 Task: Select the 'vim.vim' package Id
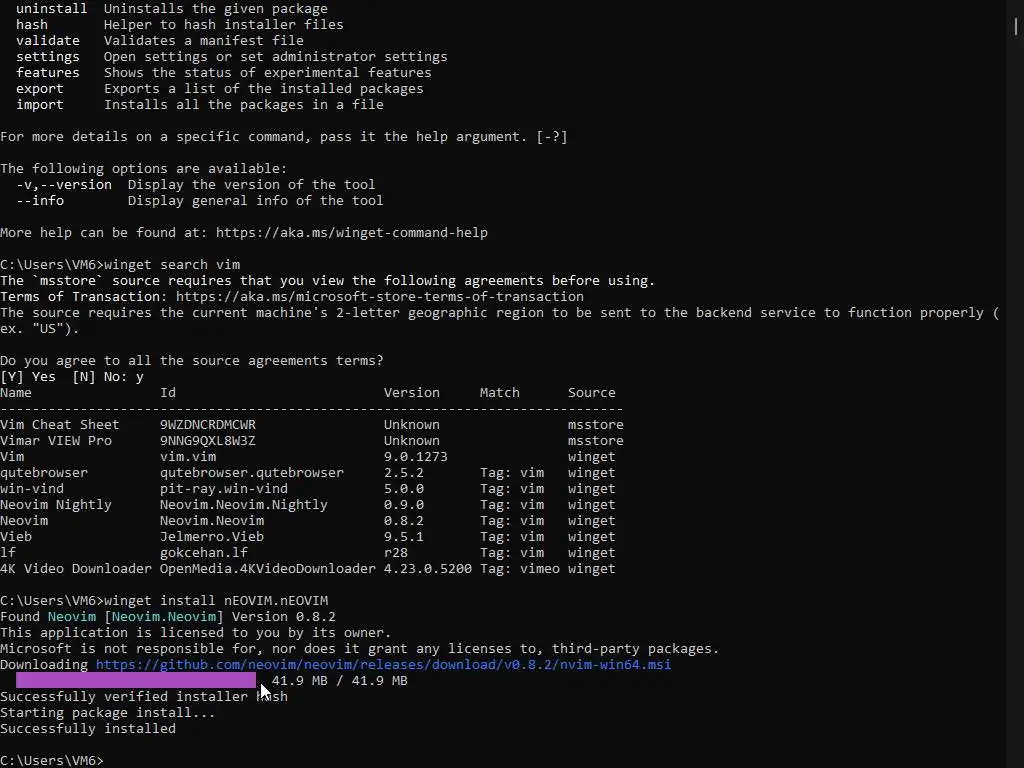pos(188,456)
